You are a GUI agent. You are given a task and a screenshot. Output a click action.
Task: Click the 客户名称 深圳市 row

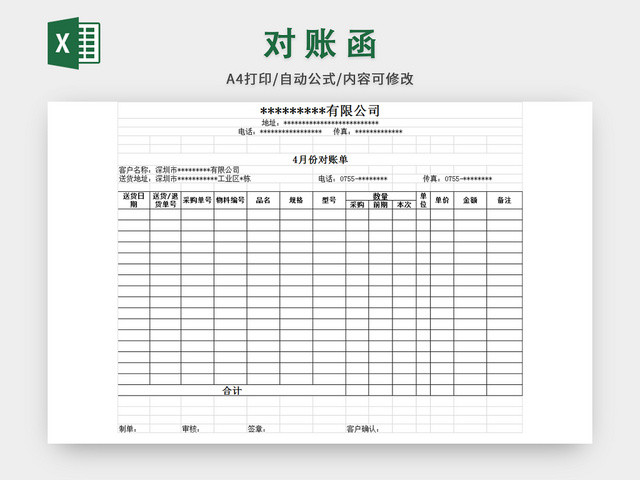tap(179, 170)
